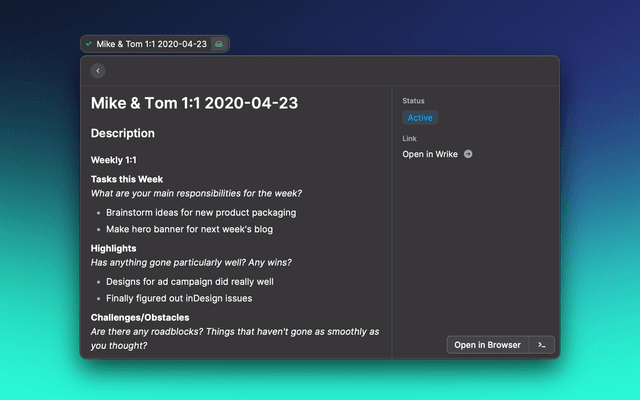Screen dimensions: 640x400
Task: Go back using the chevron button
Action: coord(98,71)
